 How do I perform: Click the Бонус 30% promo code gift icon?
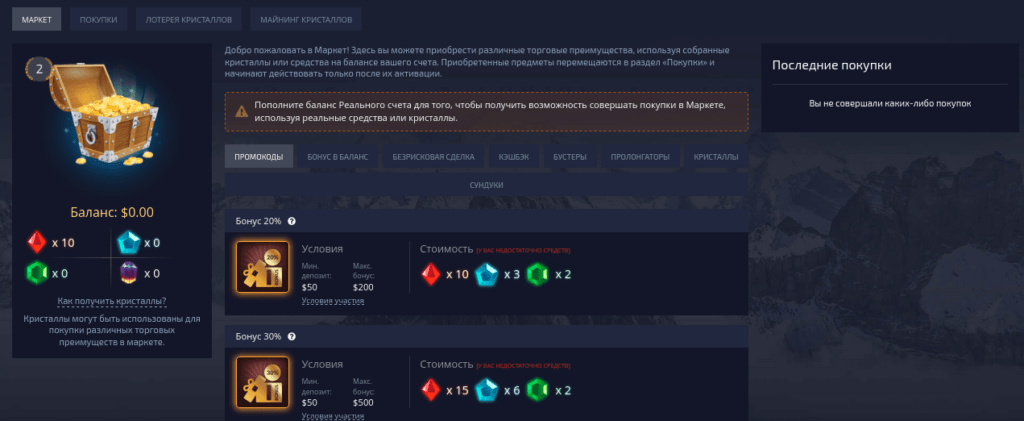tap(261, 383)
